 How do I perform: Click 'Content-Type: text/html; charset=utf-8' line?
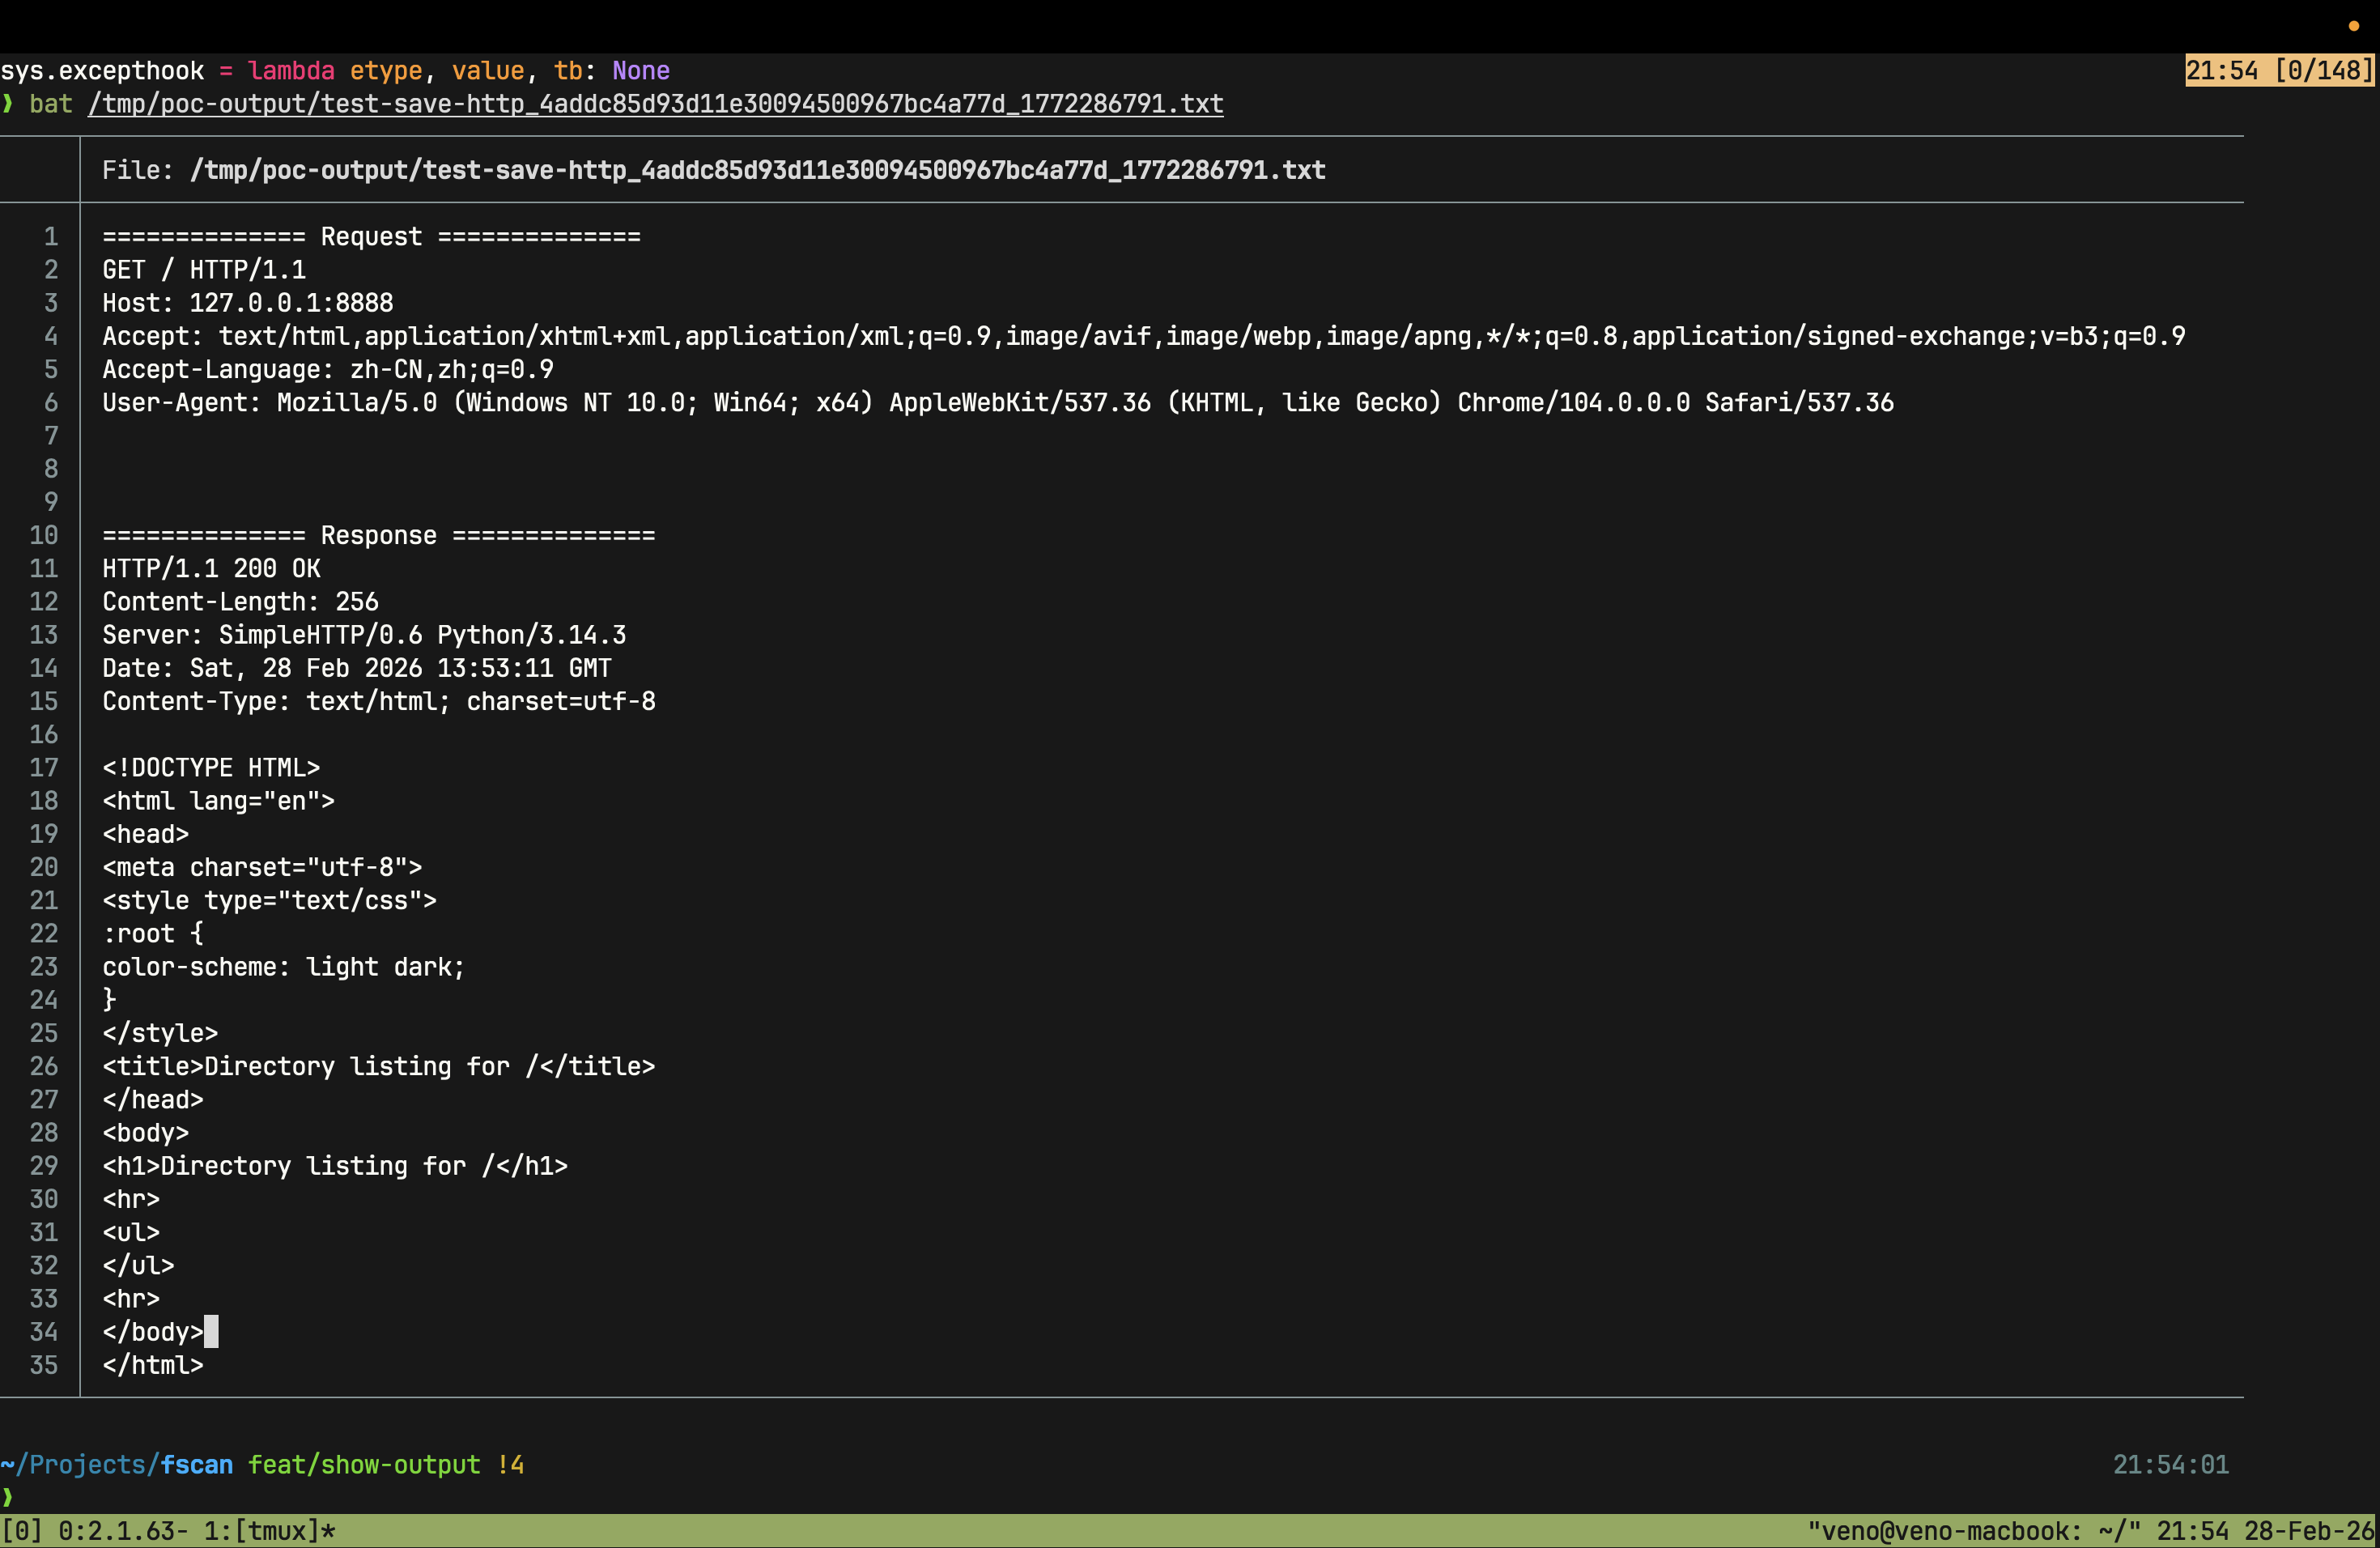(379, 701)
